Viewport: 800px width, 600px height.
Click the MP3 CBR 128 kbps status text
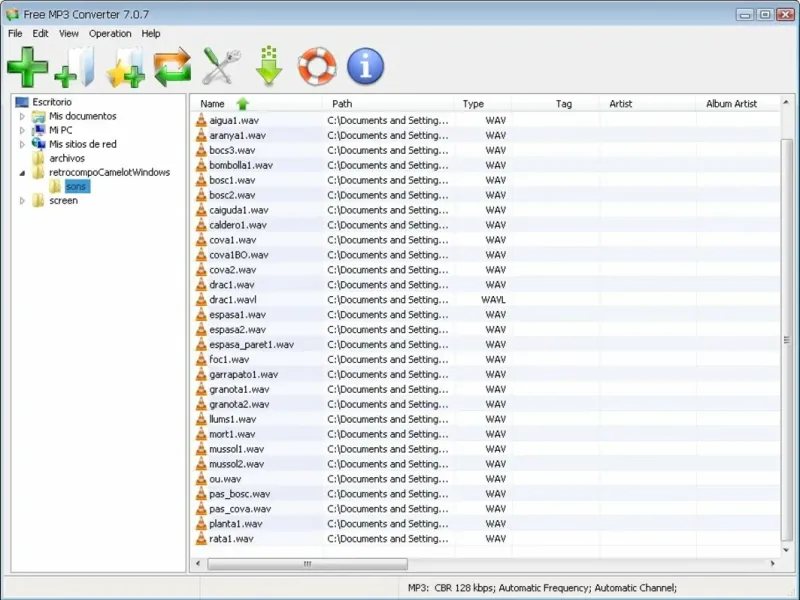542,588
